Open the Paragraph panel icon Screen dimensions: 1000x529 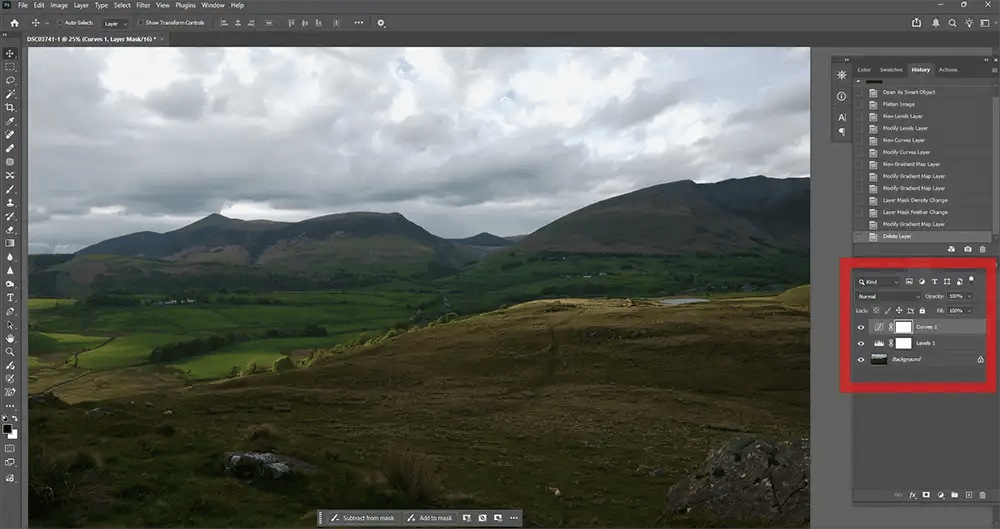point(842,131)
